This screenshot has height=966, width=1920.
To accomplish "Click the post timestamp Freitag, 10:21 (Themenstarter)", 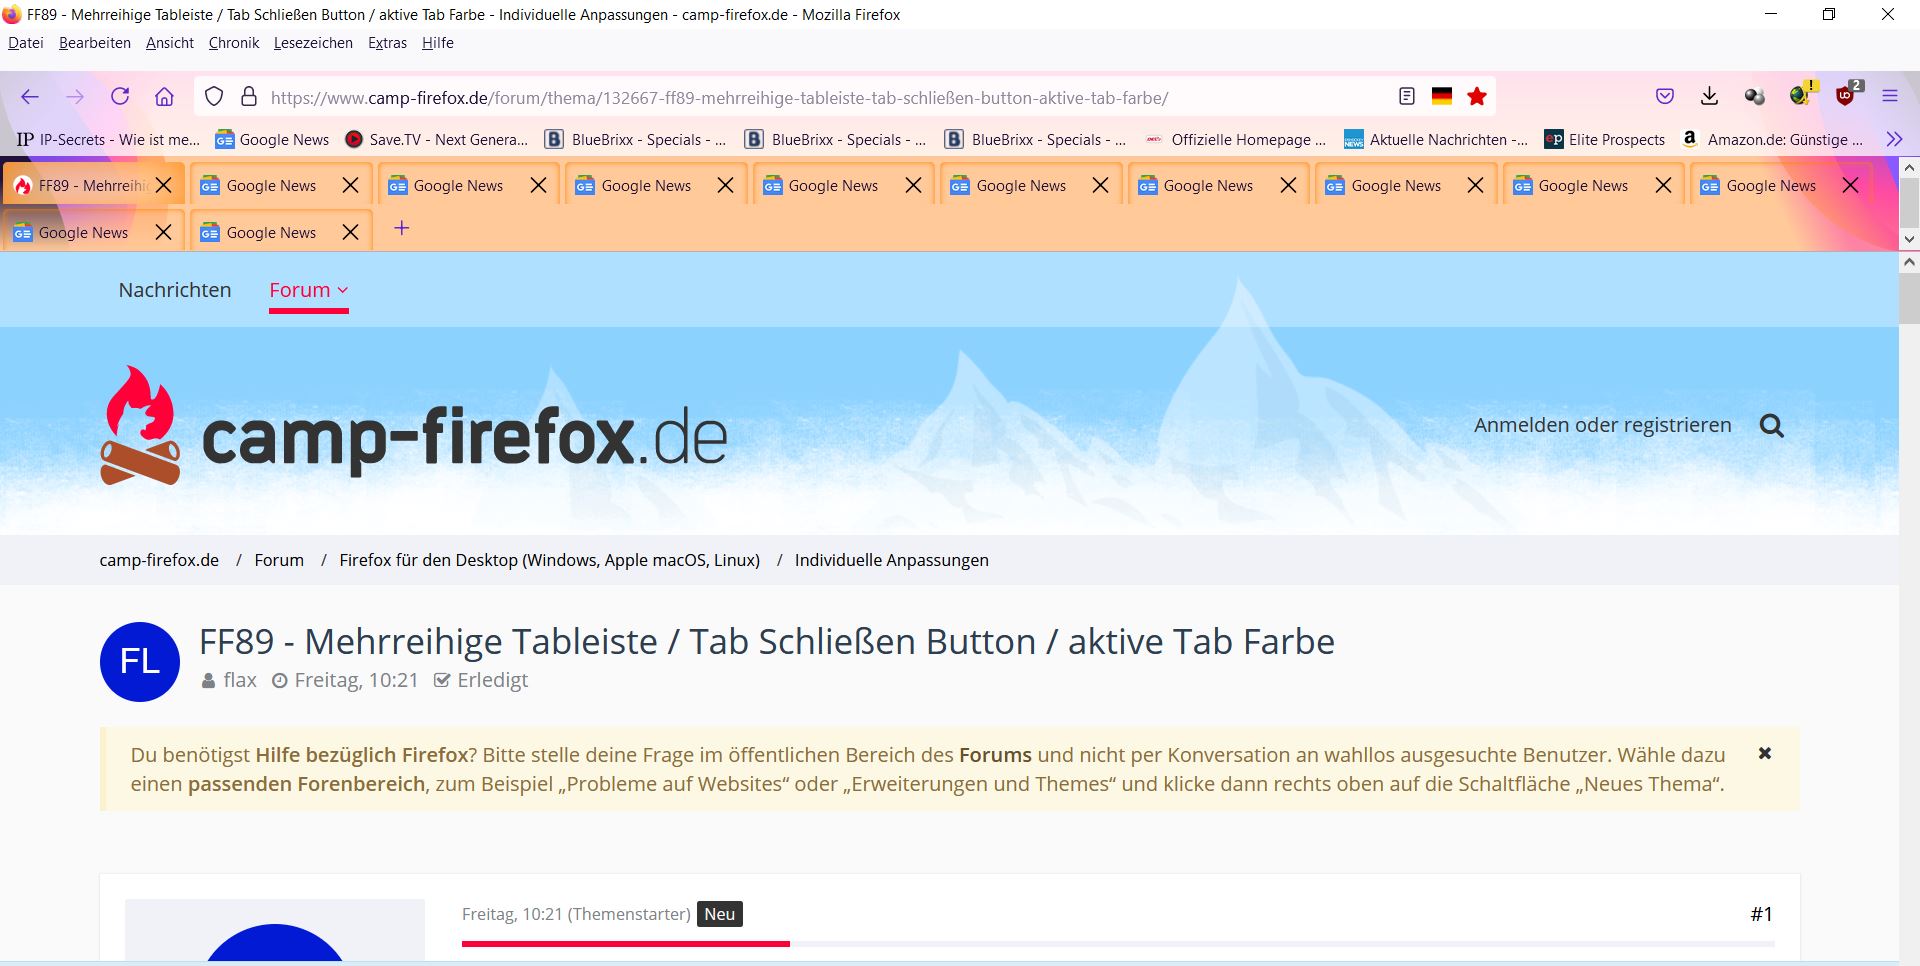I will [x=576, y=914].
